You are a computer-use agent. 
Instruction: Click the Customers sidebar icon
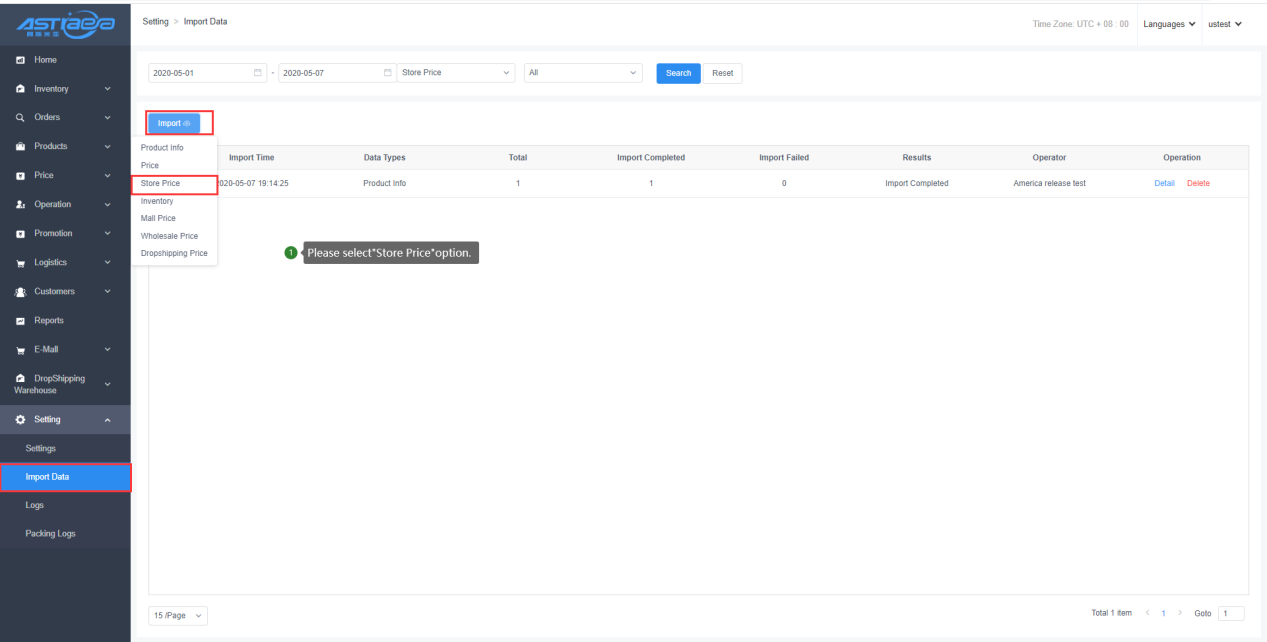pos(20,292)
